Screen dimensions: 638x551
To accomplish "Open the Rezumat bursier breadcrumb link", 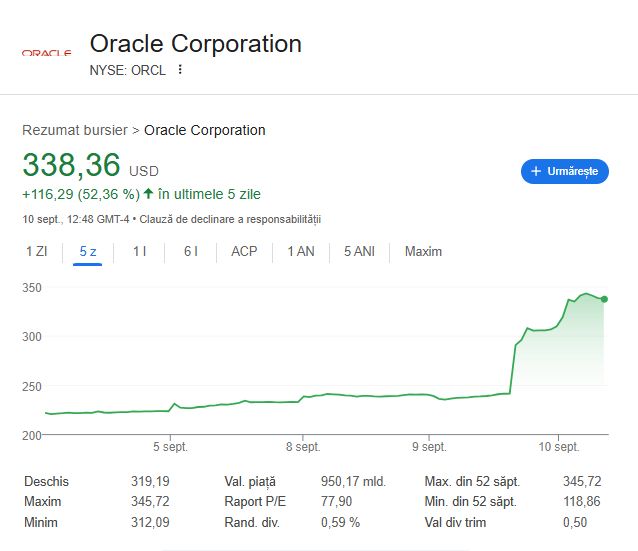I will 75,130.
